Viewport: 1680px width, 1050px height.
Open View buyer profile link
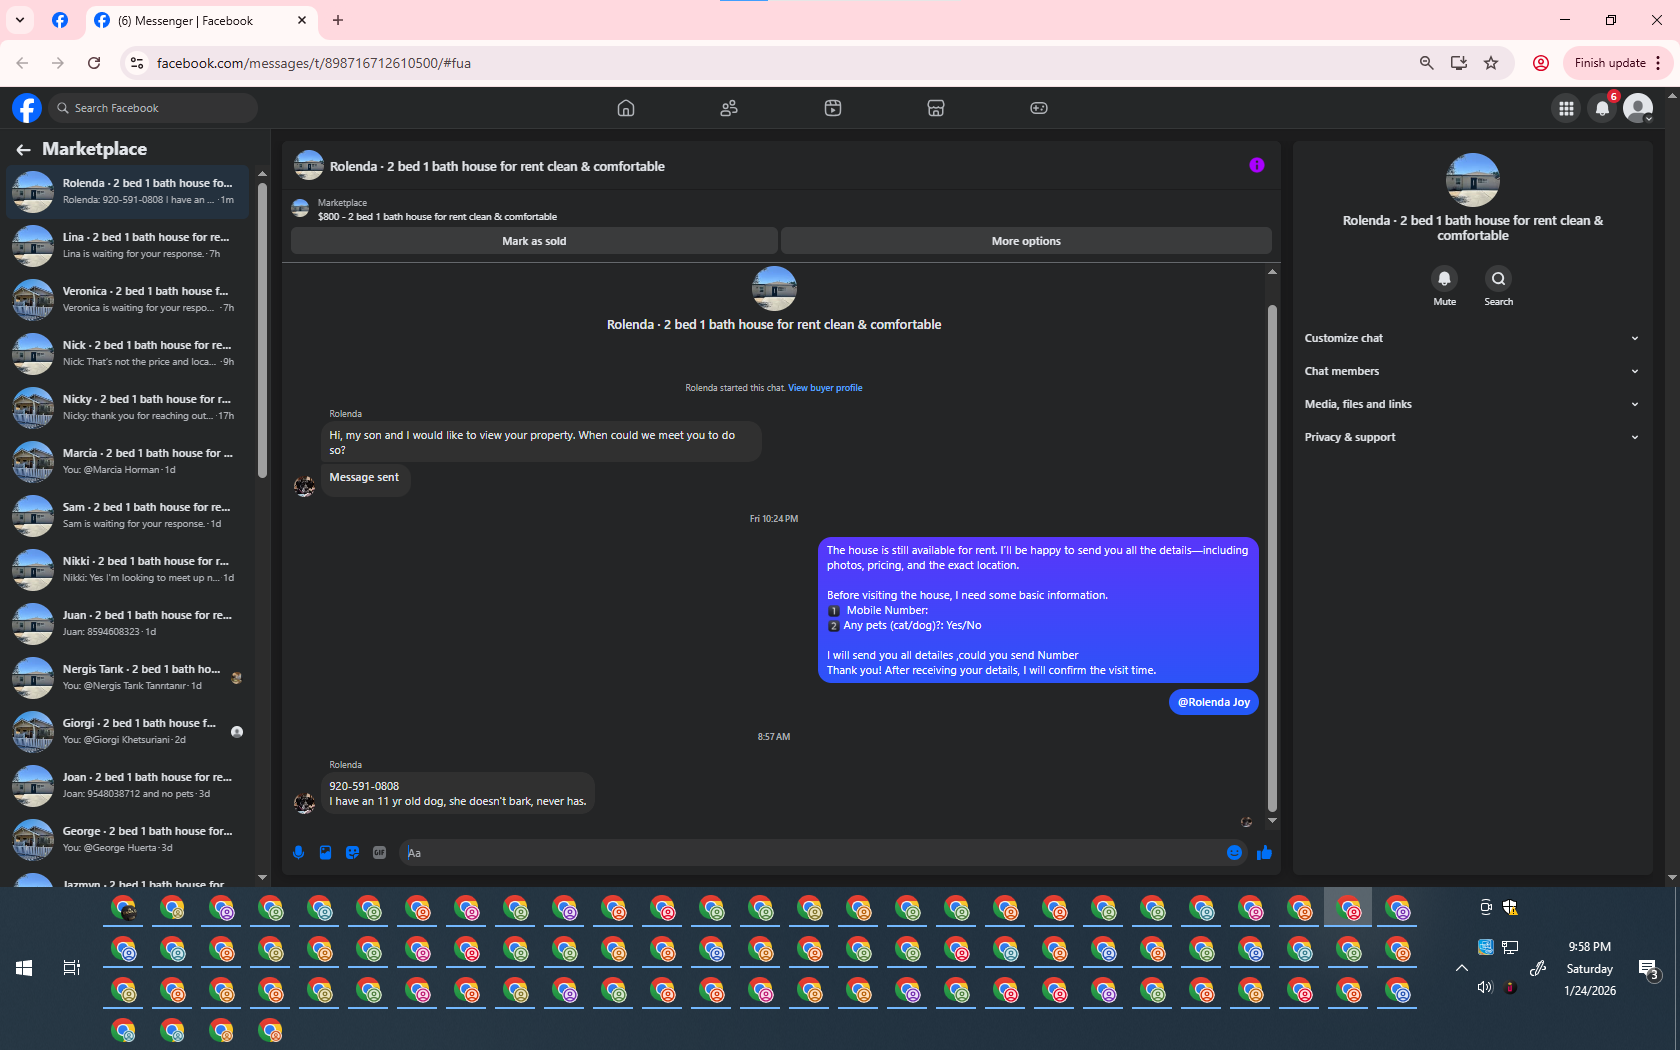pos(825,388)
